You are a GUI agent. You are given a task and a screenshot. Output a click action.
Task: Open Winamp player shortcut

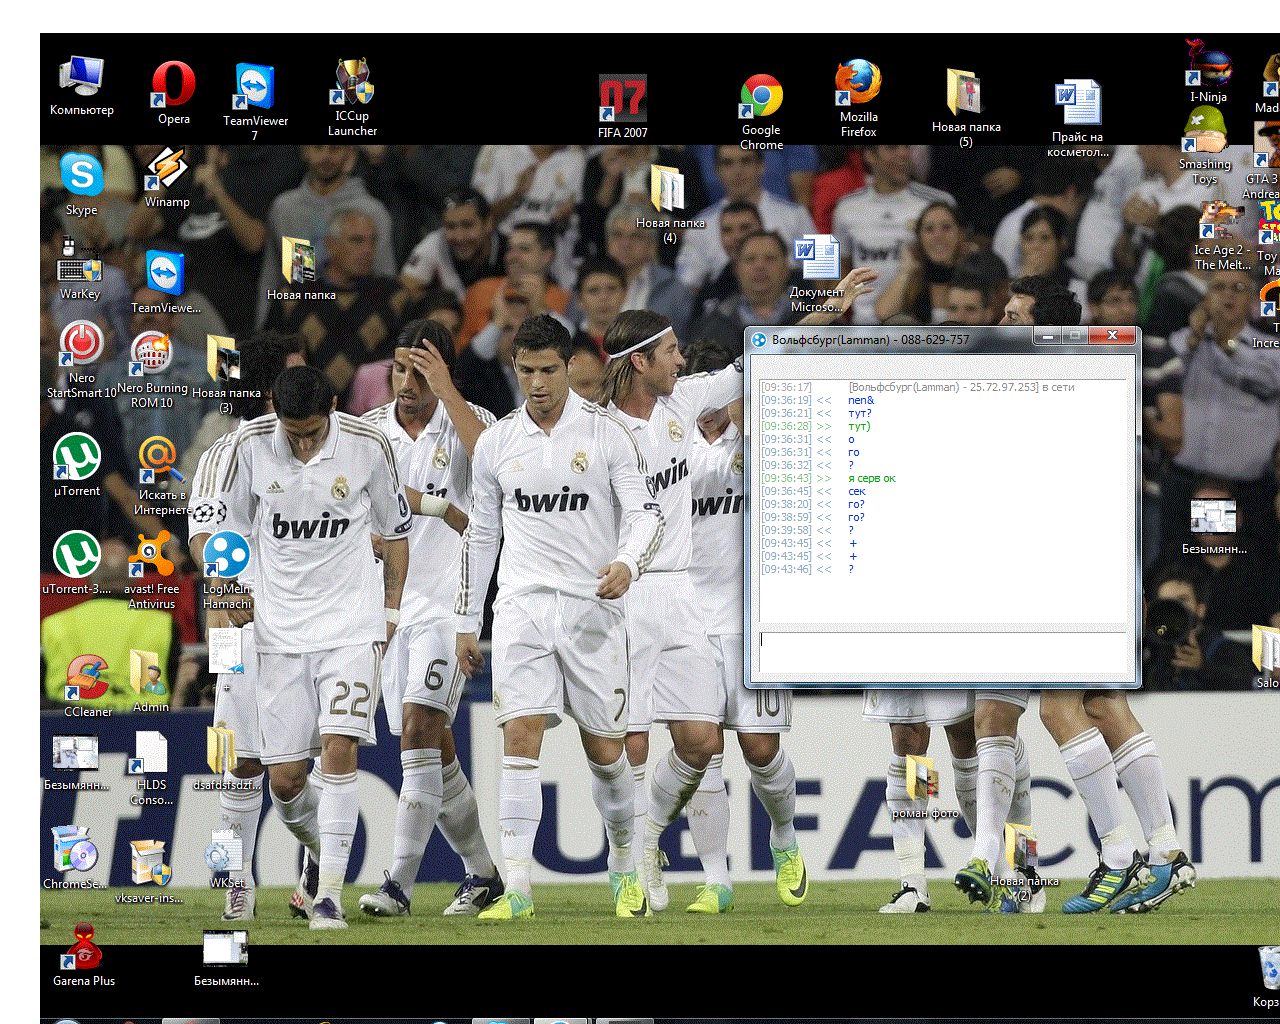point(167,178)
